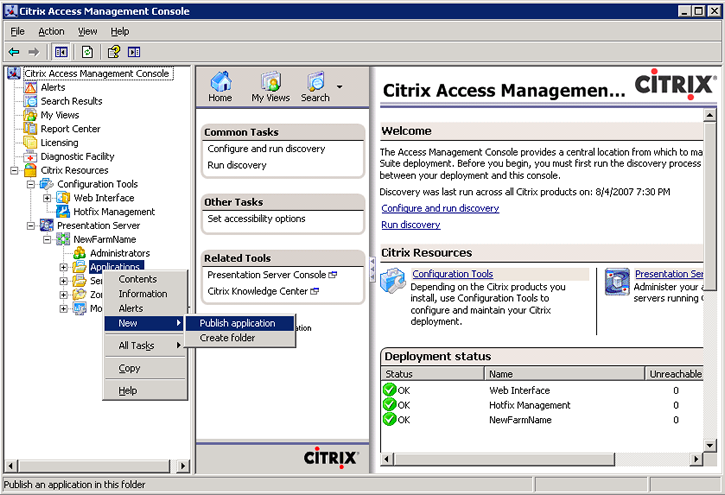Image resolution: width=725 pixels, height=495 pixels.
Task: Click Set accessibility options task
Action: tap(256, 219)
